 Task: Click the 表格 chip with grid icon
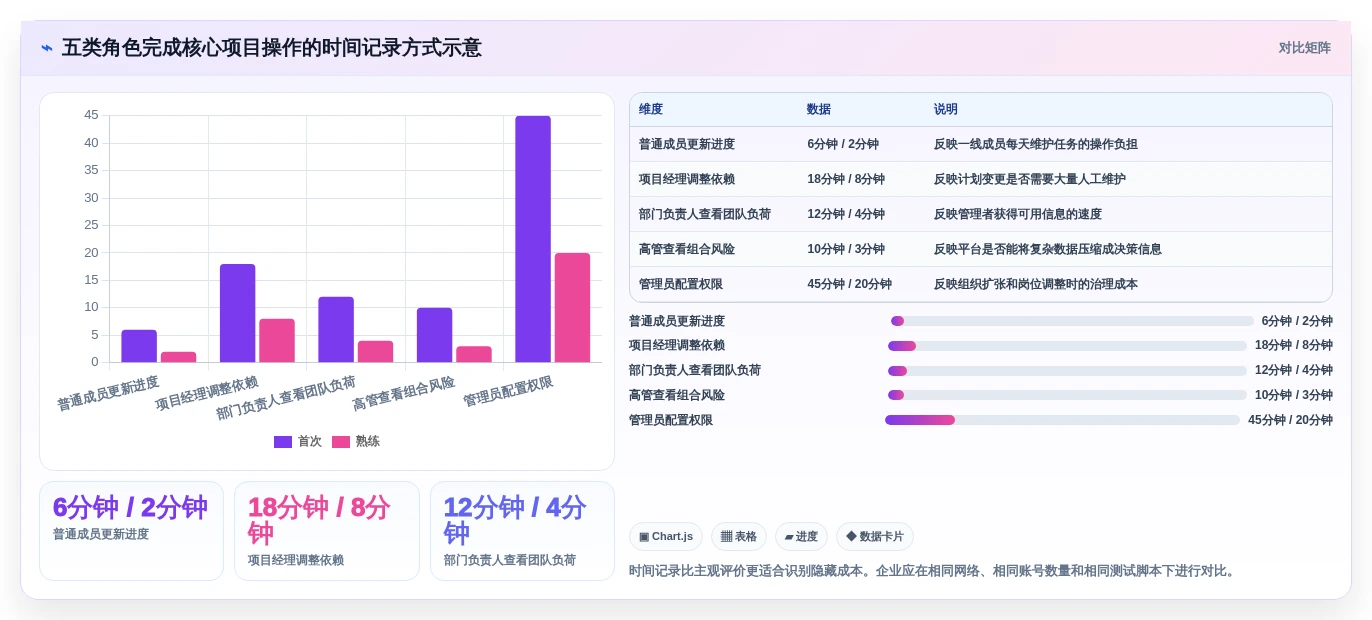click(x=739, y=537)
